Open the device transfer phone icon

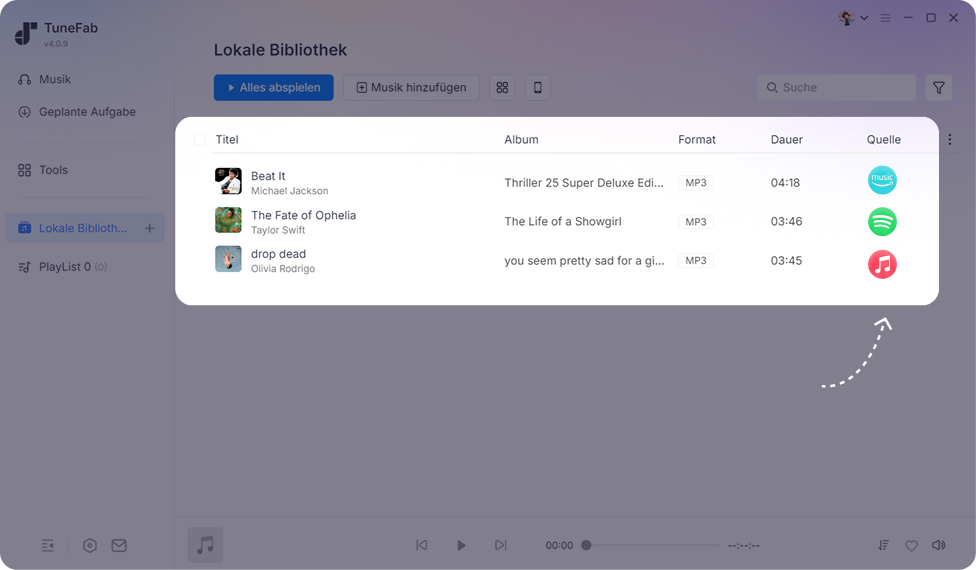click(538, 88)
